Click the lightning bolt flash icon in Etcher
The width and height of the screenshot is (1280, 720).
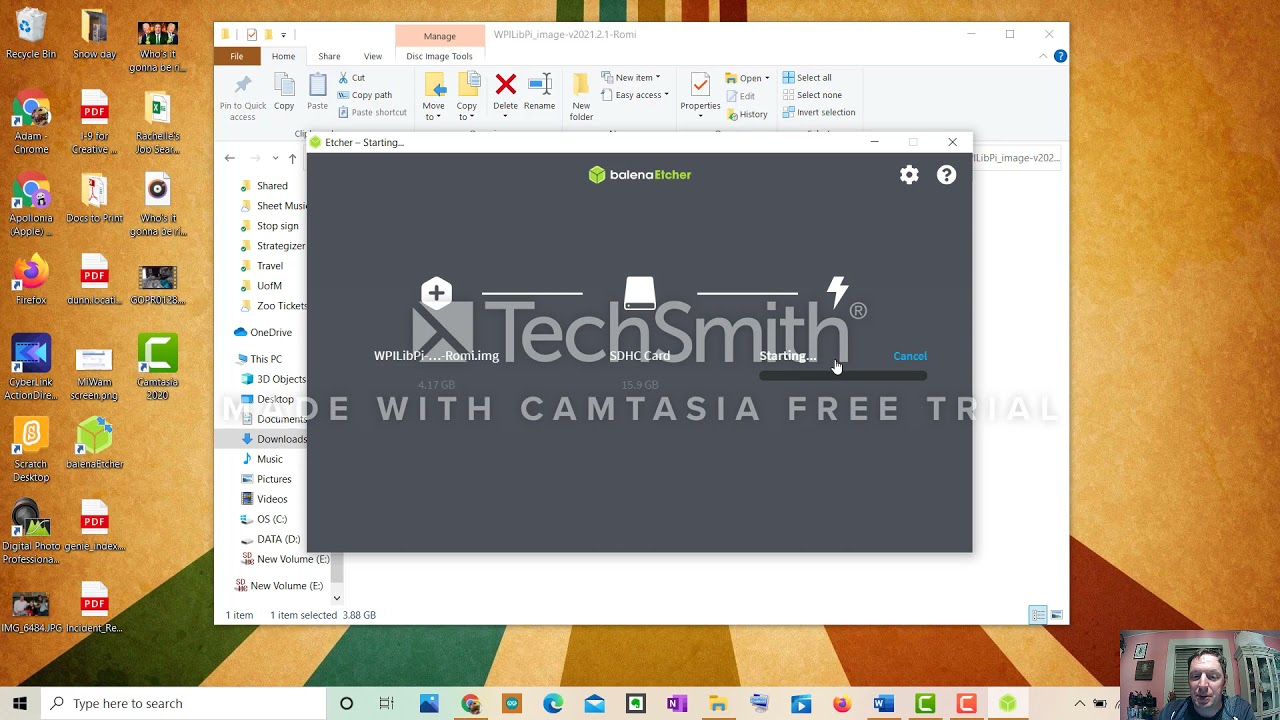[x=838, y=292]
